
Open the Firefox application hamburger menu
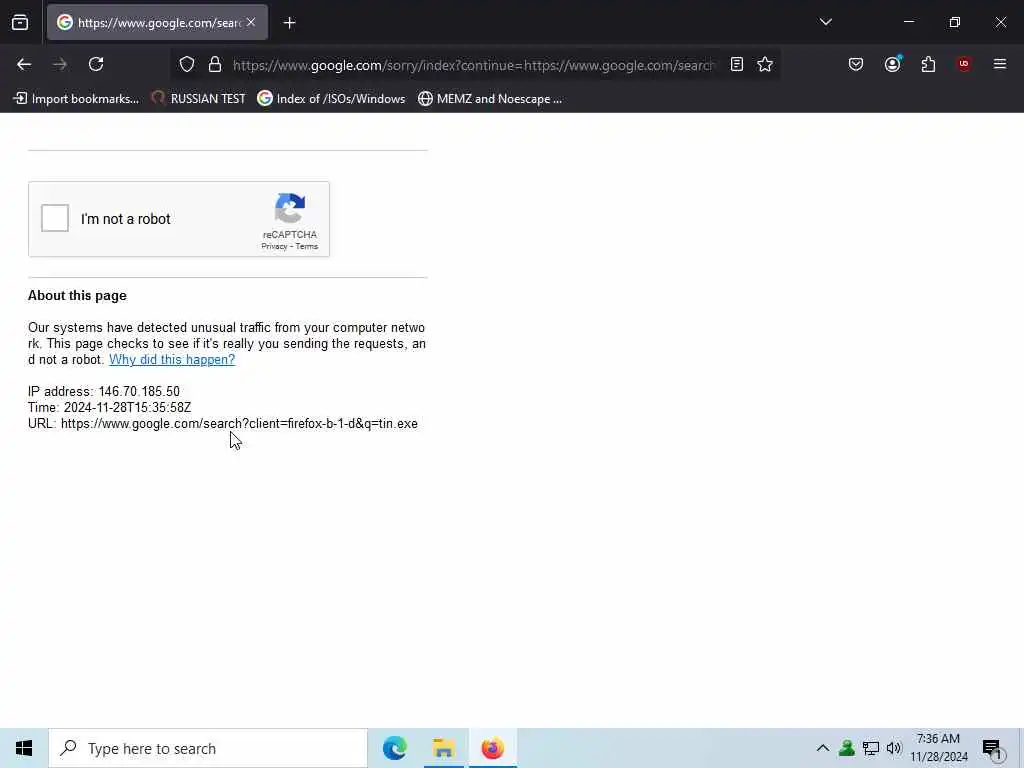pos(1000,64)
